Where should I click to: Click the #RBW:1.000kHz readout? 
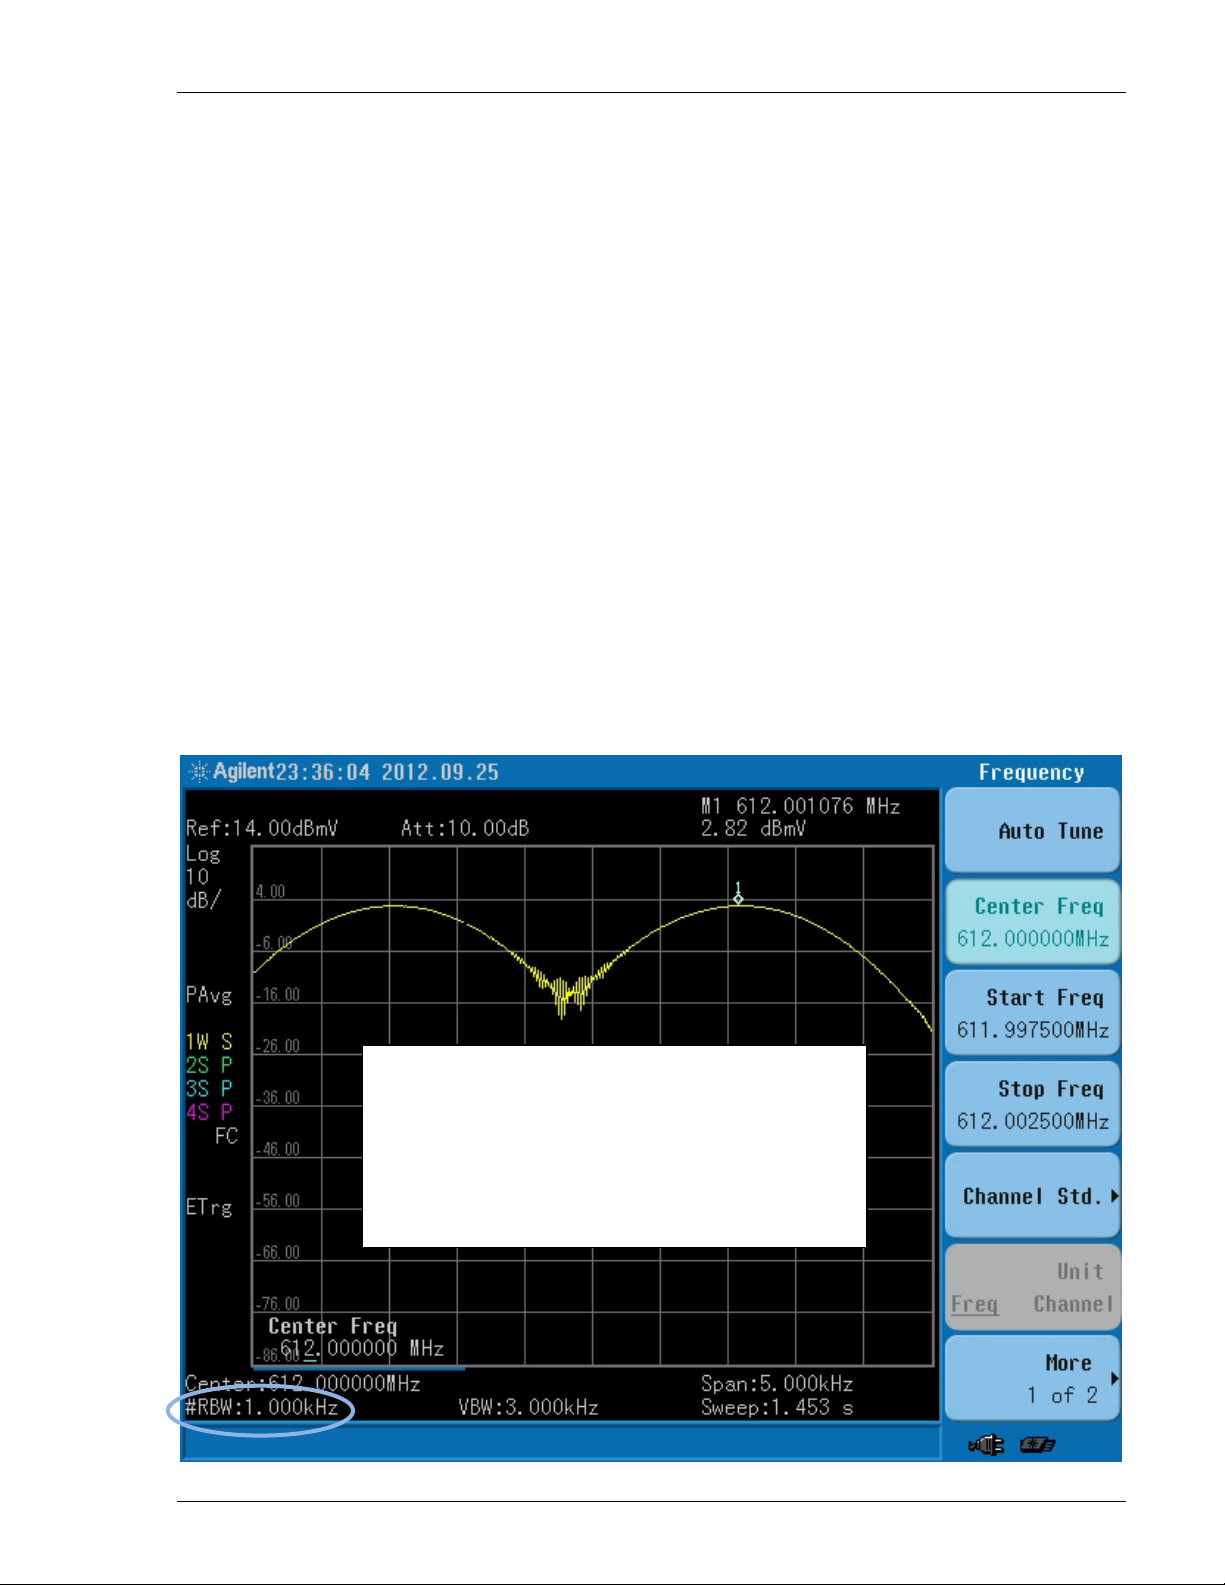pos(262,1407)
